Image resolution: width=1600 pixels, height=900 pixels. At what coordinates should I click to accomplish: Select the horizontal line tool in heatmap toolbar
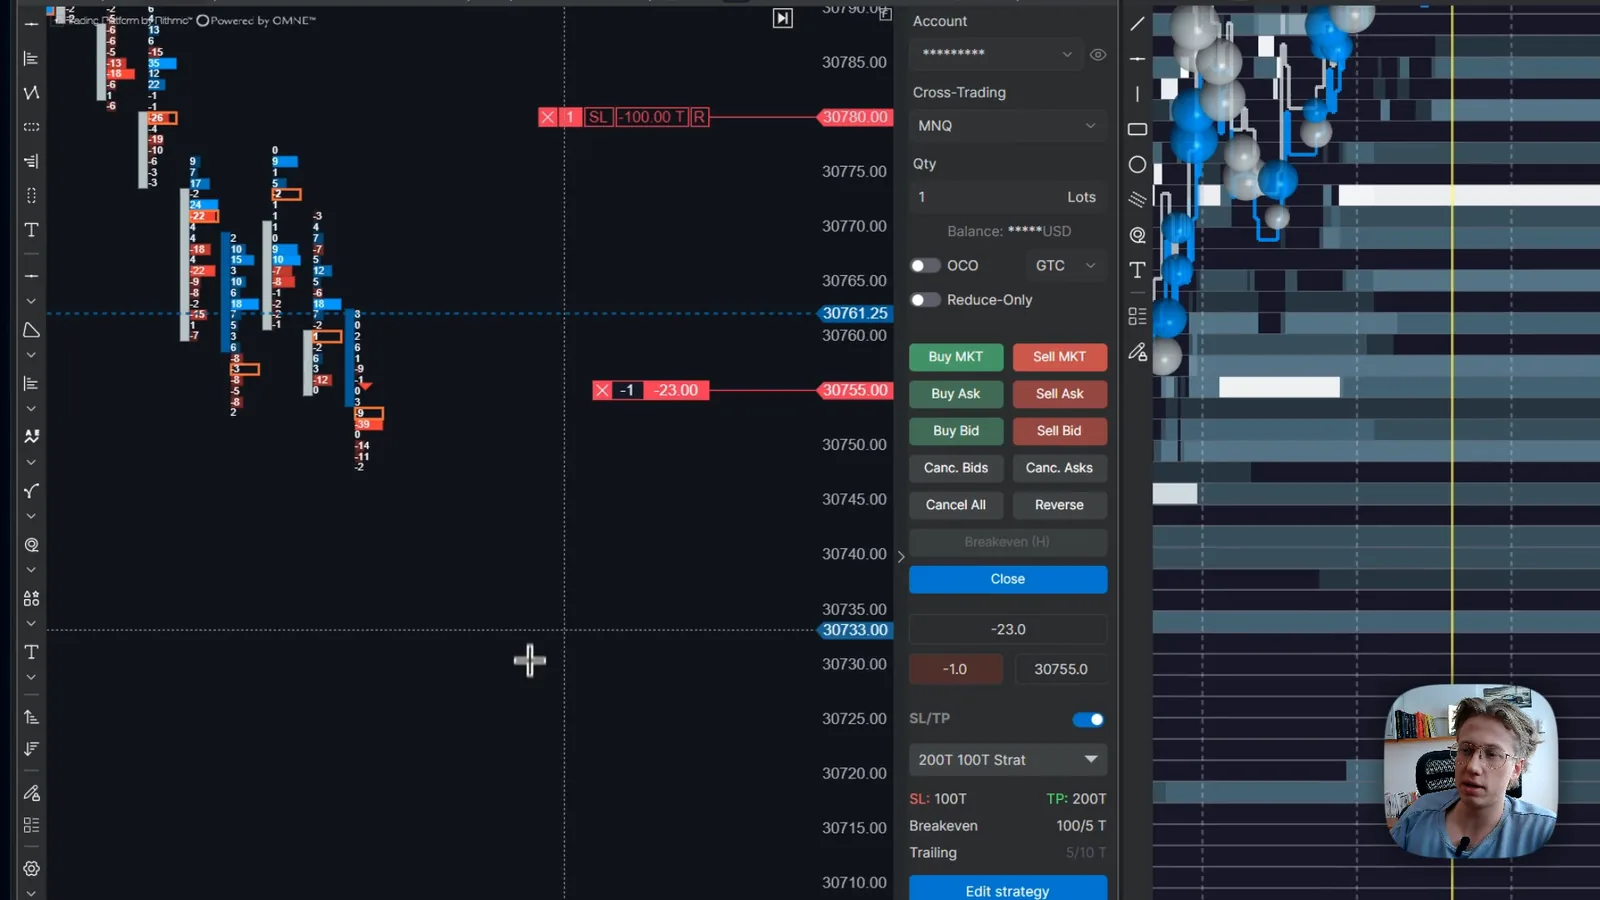coord(1137,59)
